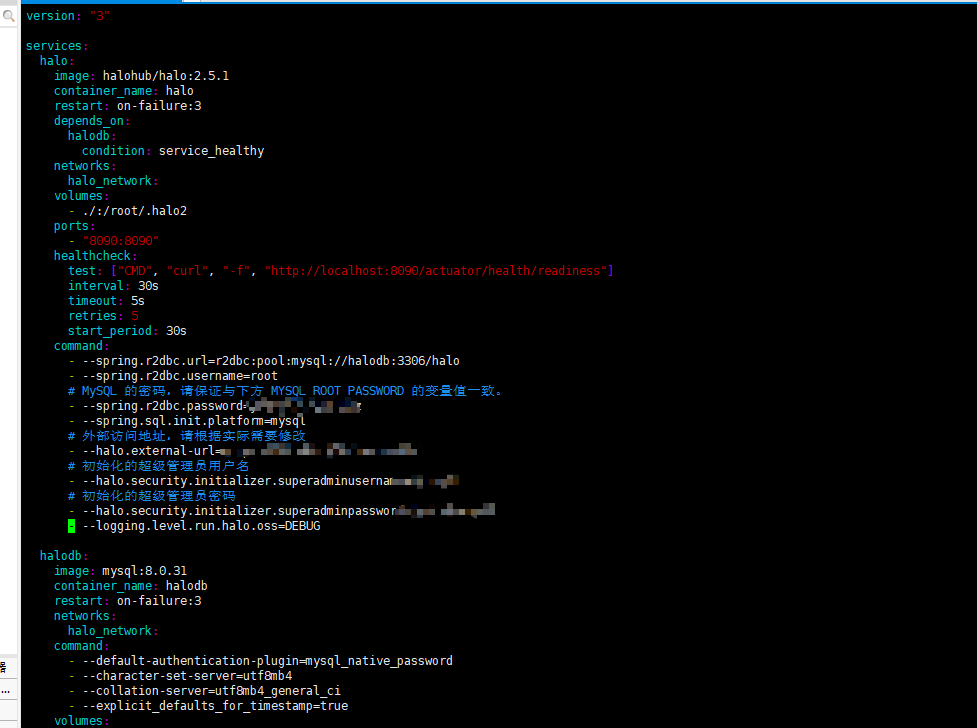Screen dimensions: 977x728
Task: Click the "./:/root/.halo2" volume mapping
Action: 135,211
